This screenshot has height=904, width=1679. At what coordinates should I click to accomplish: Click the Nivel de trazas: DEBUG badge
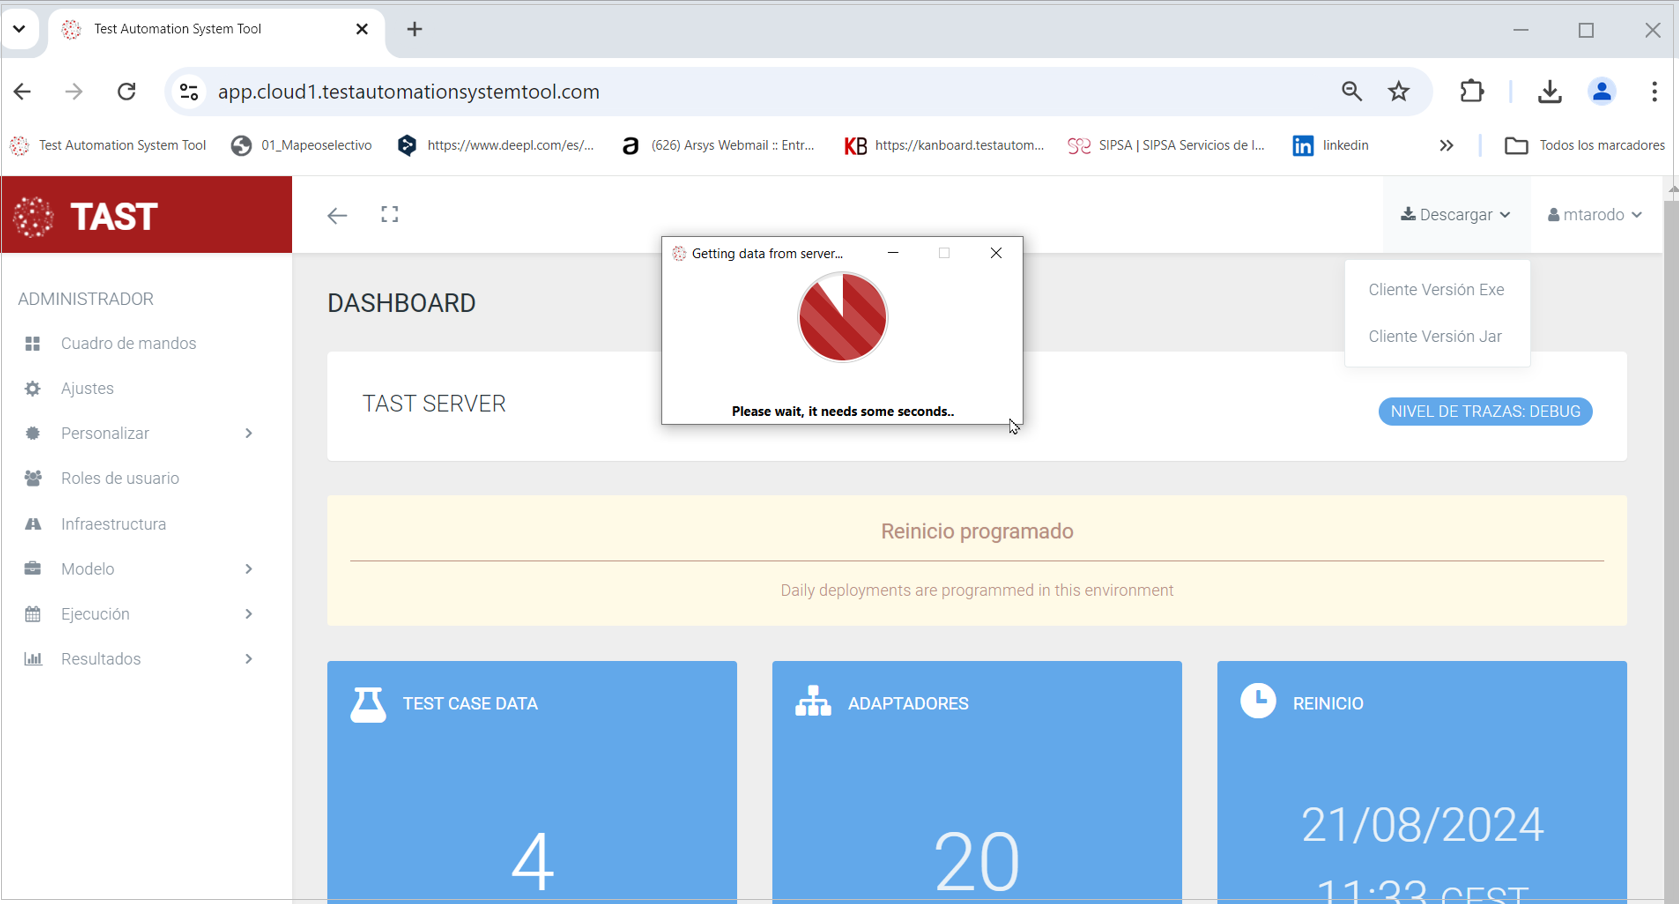(x=1484, y=412)
